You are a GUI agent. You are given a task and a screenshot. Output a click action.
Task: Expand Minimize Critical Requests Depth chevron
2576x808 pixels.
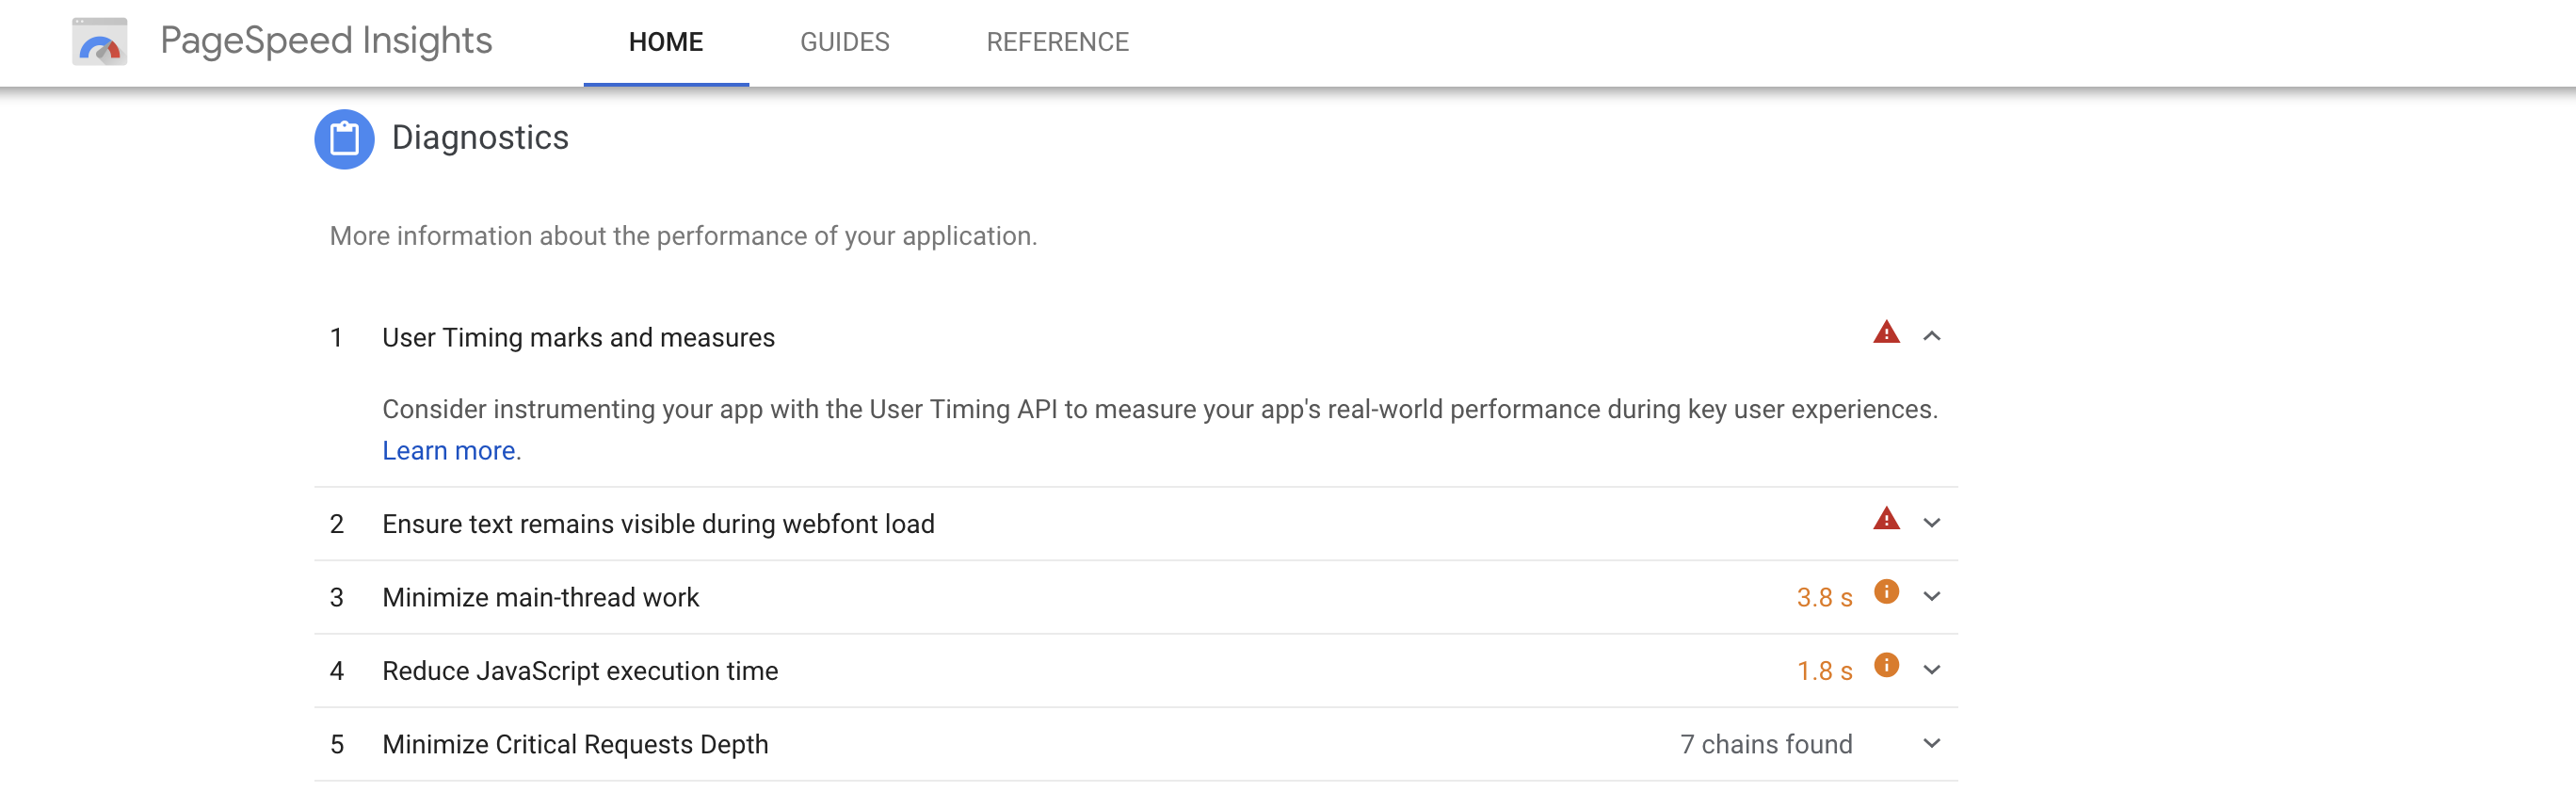click(x=1932, y=744)
